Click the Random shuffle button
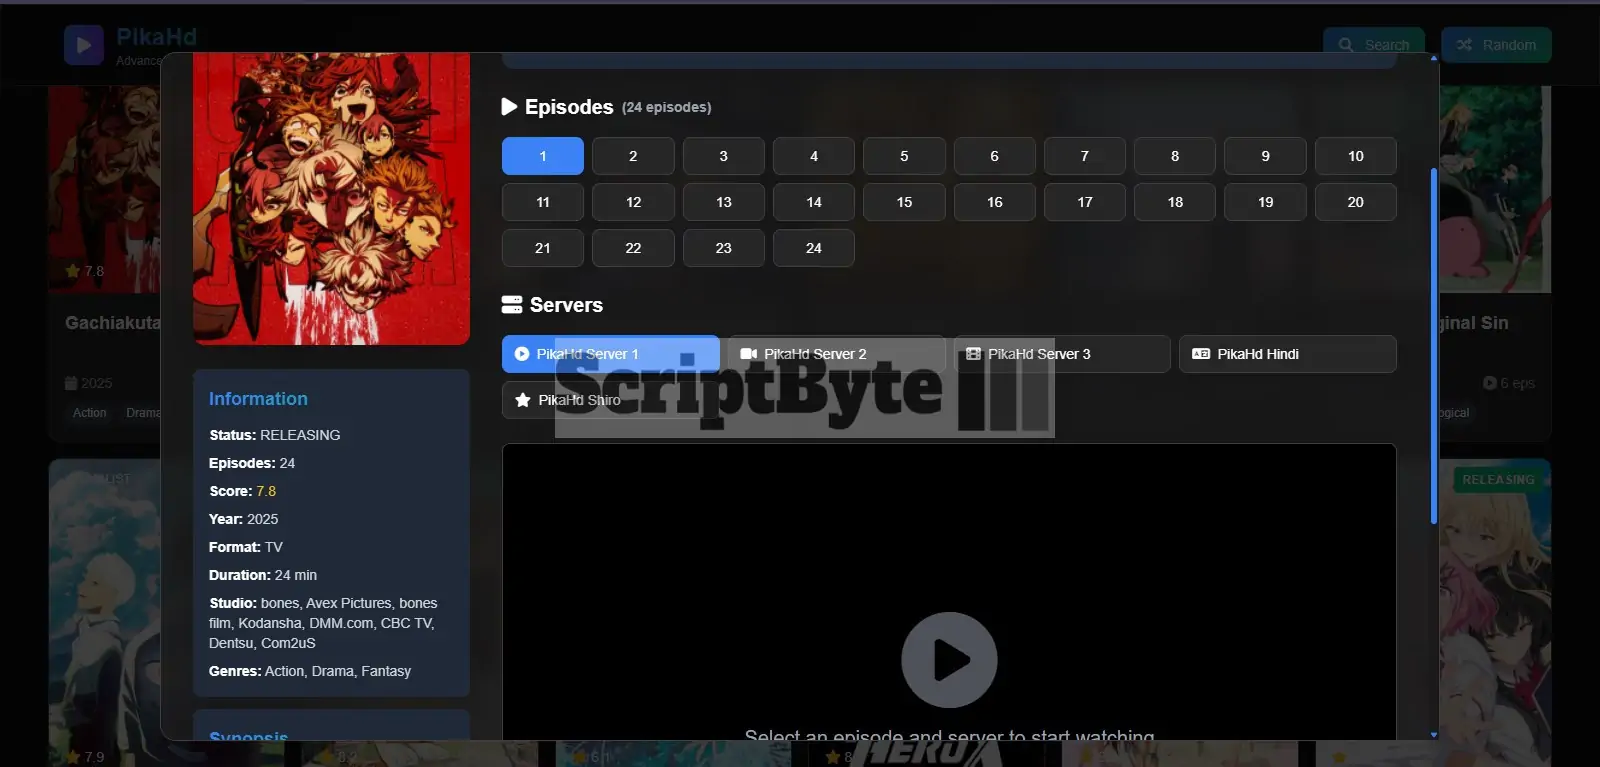 point(1496,45)
